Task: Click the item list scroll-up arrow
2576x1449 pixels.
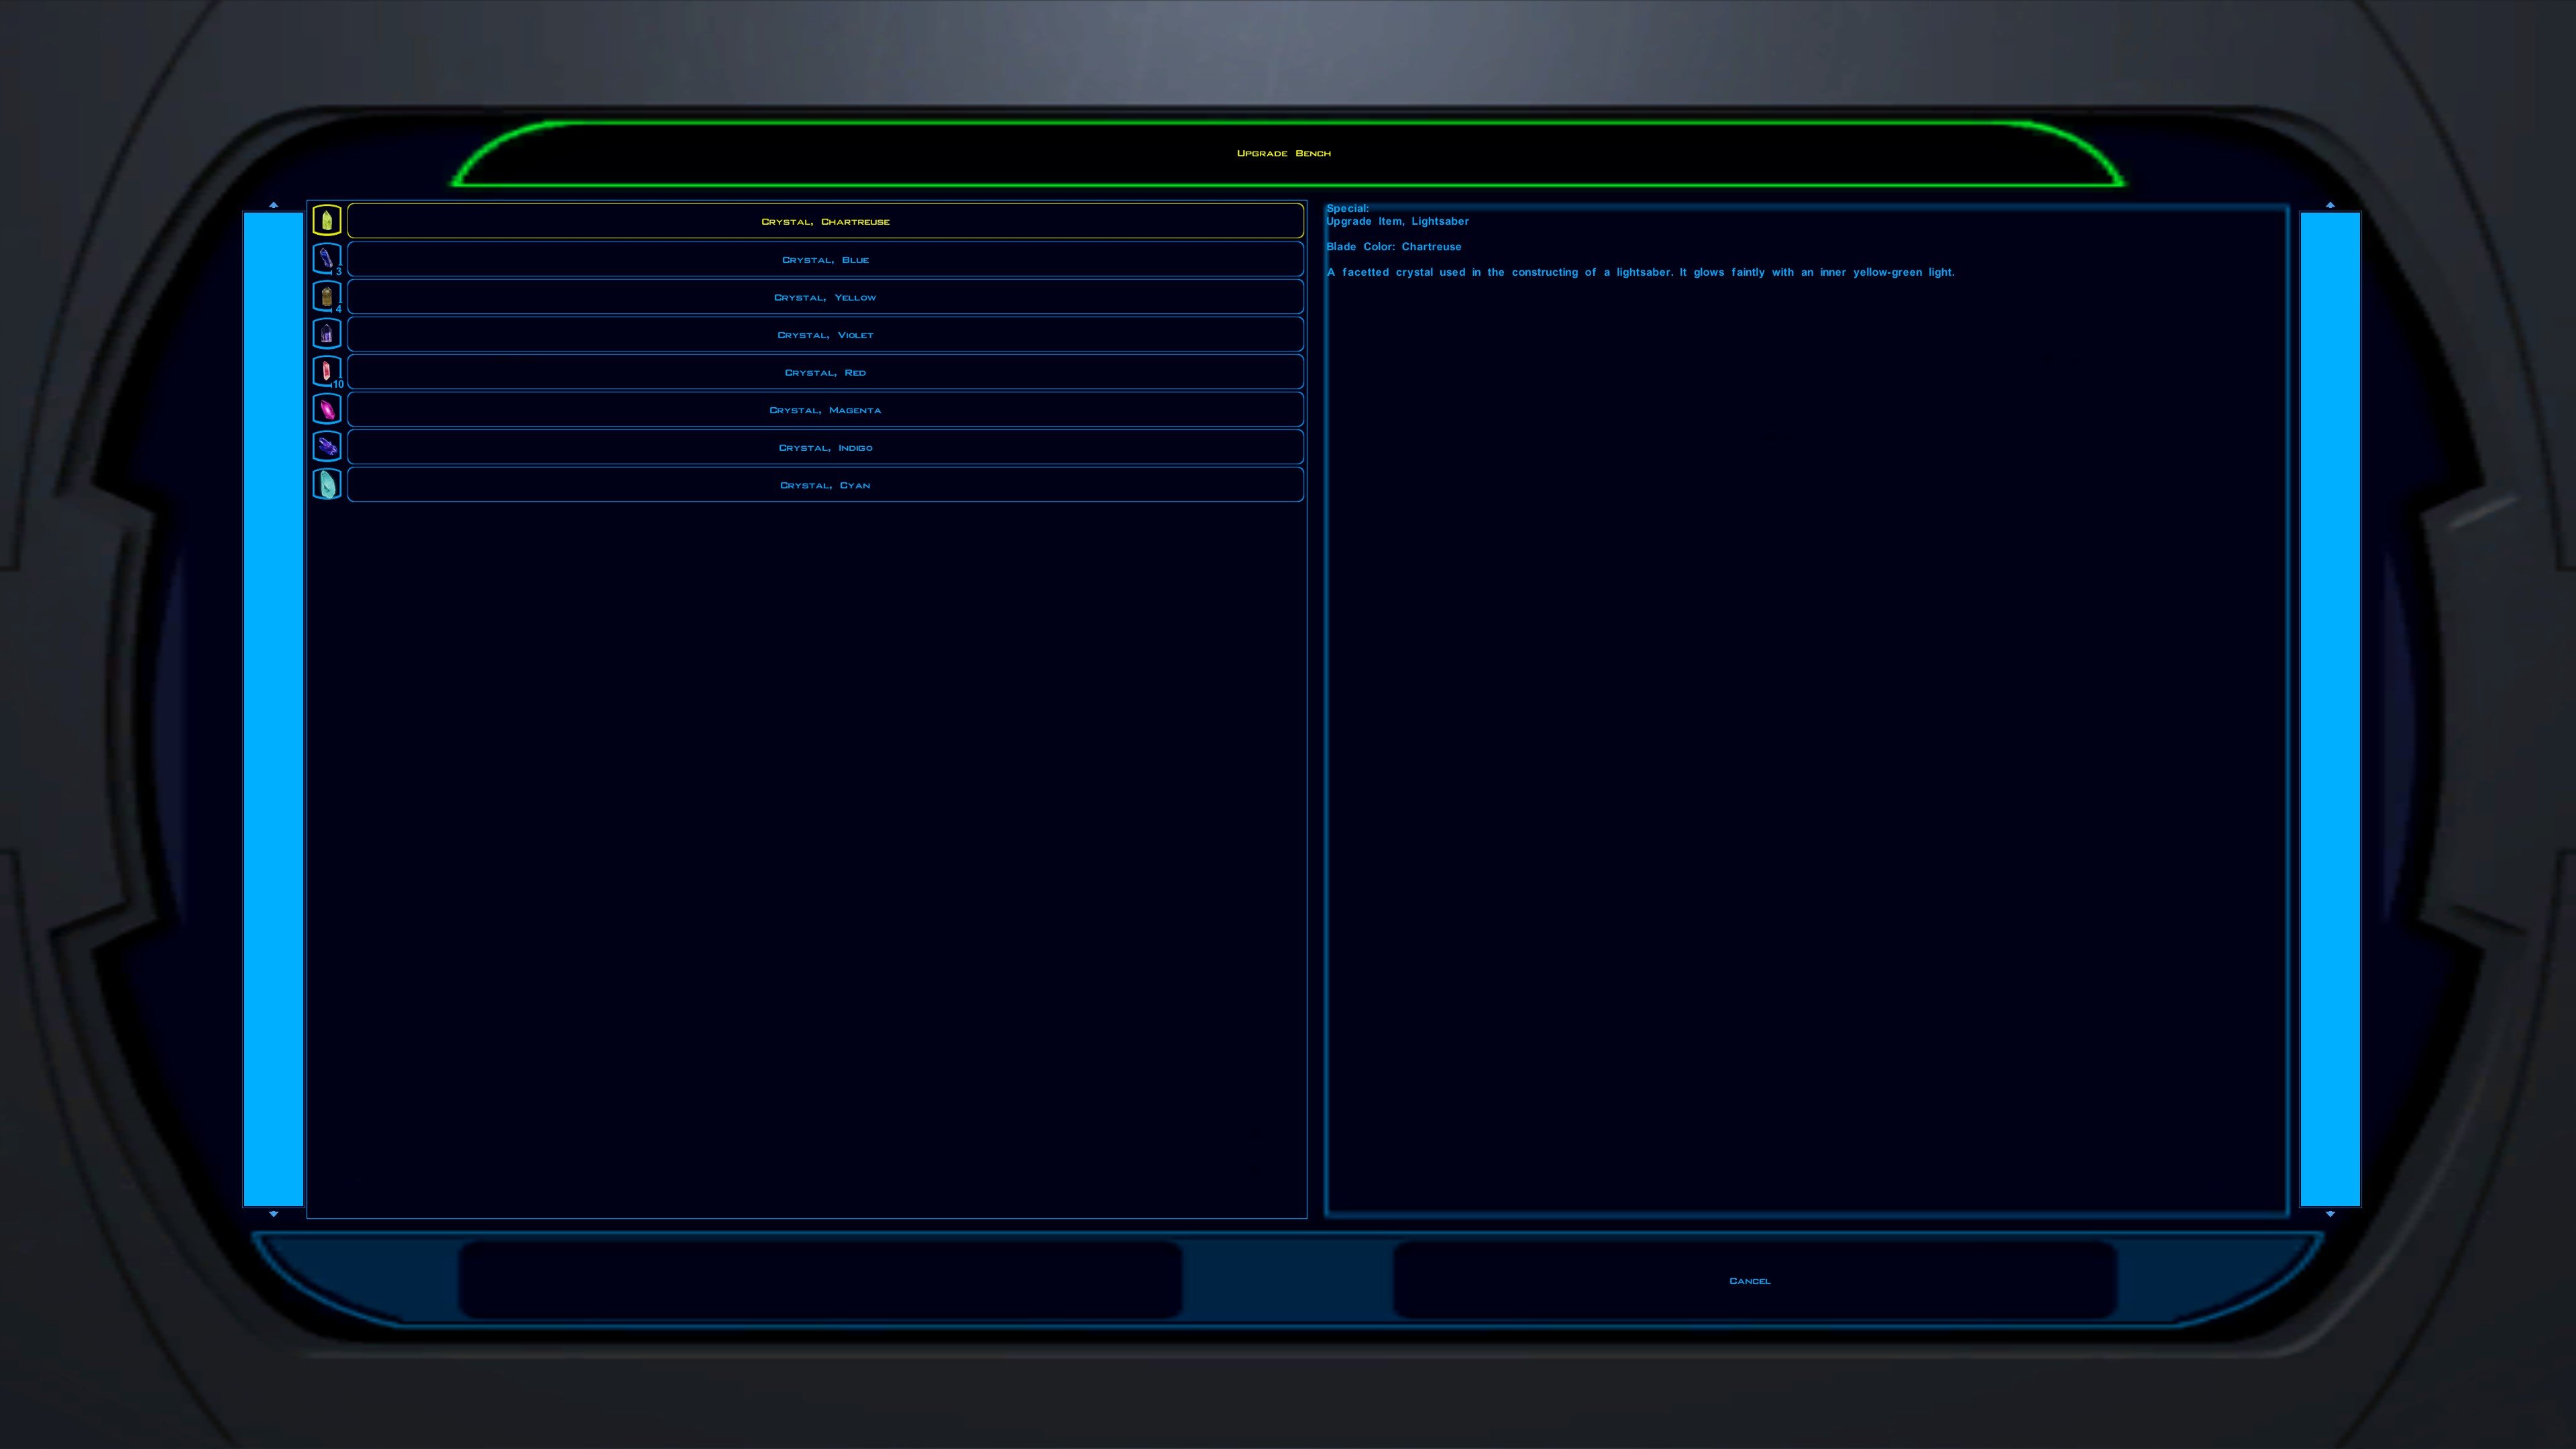Action: click(x=274, y=205)
